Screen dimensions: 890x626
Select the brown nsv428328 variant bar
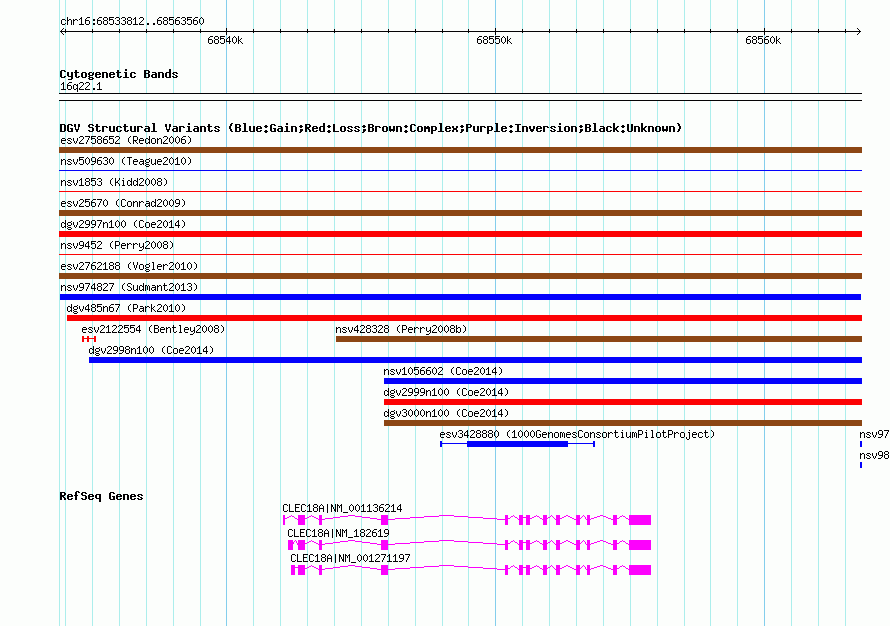(x=599, y=339)
